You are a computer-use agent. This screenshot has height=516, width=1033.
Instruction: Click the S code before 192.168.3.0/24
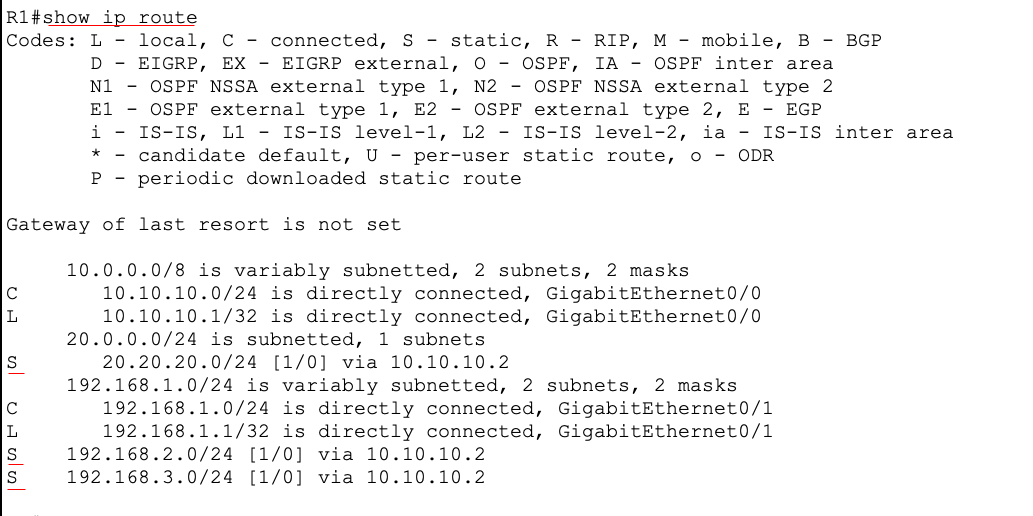[12, 478]
